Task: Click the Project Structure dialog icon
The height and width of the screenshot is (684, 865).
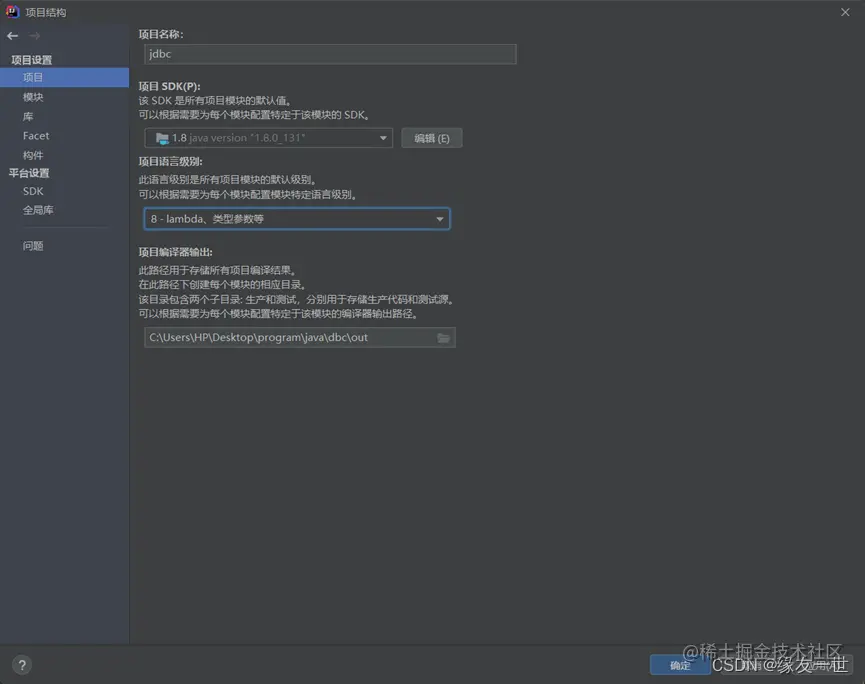Action: [x=12, y=12]
